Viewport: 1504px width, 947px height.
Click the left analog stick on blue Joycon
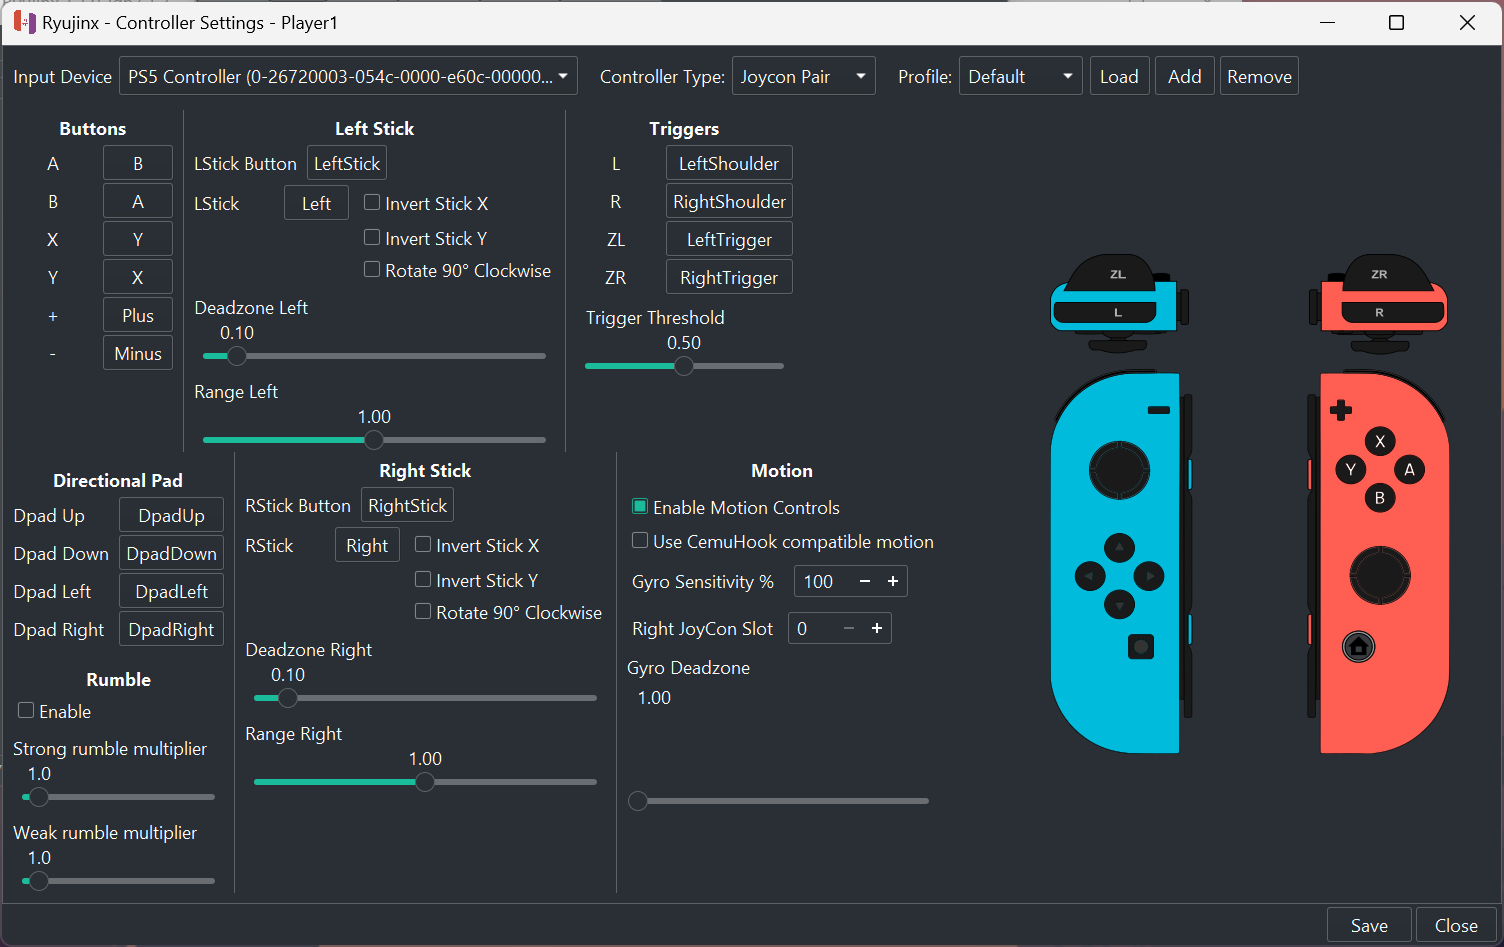coord(1119,470)
